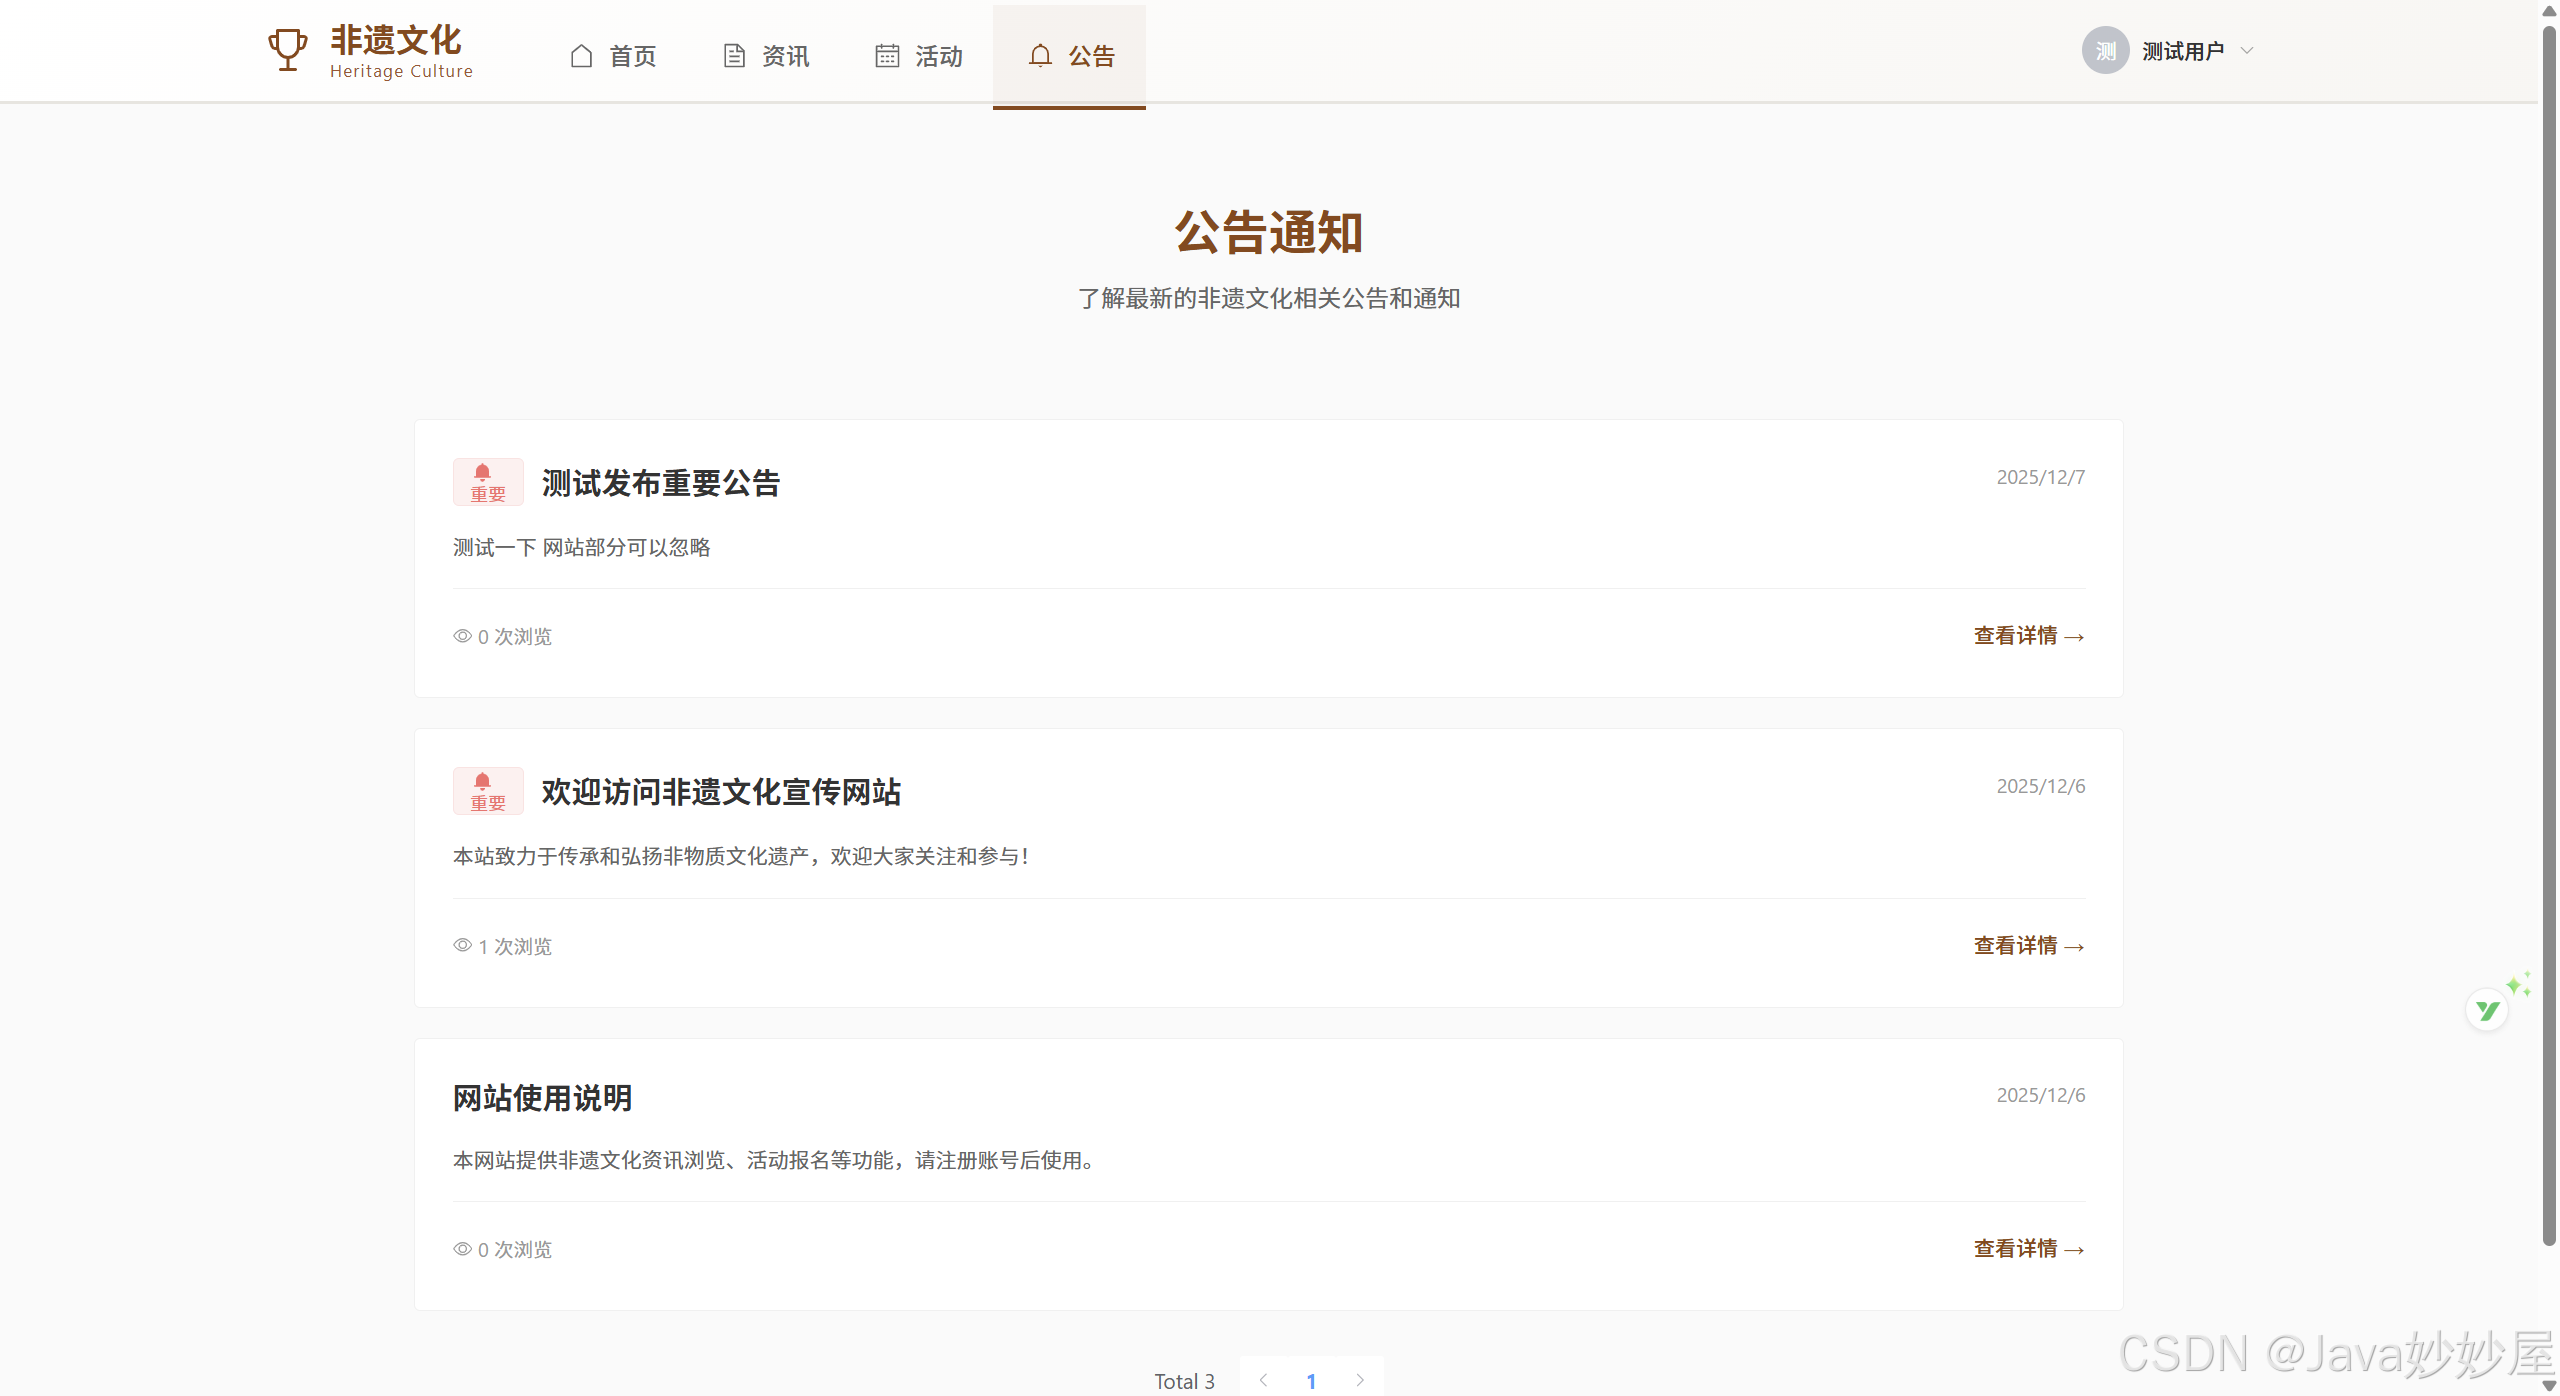Go to next page arrow in pagination

[x=1360, y=1380]
